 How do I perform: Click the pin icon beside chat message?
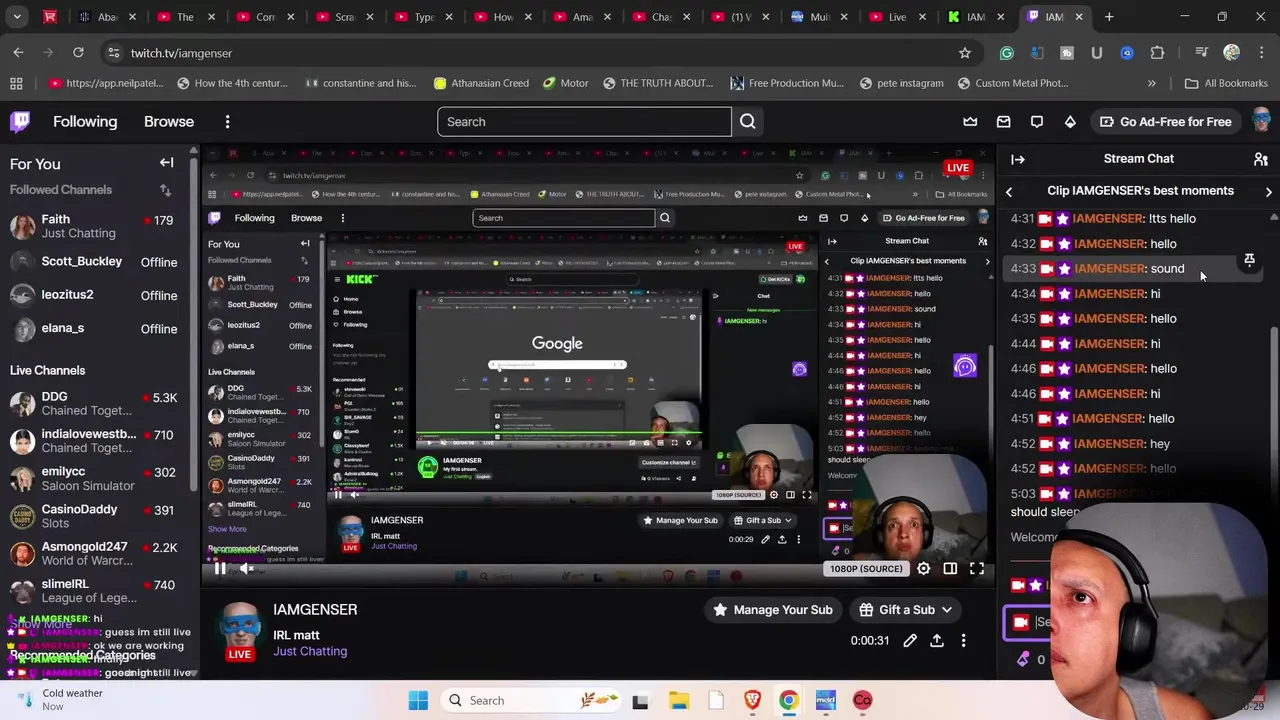(x=1249, y=260)
